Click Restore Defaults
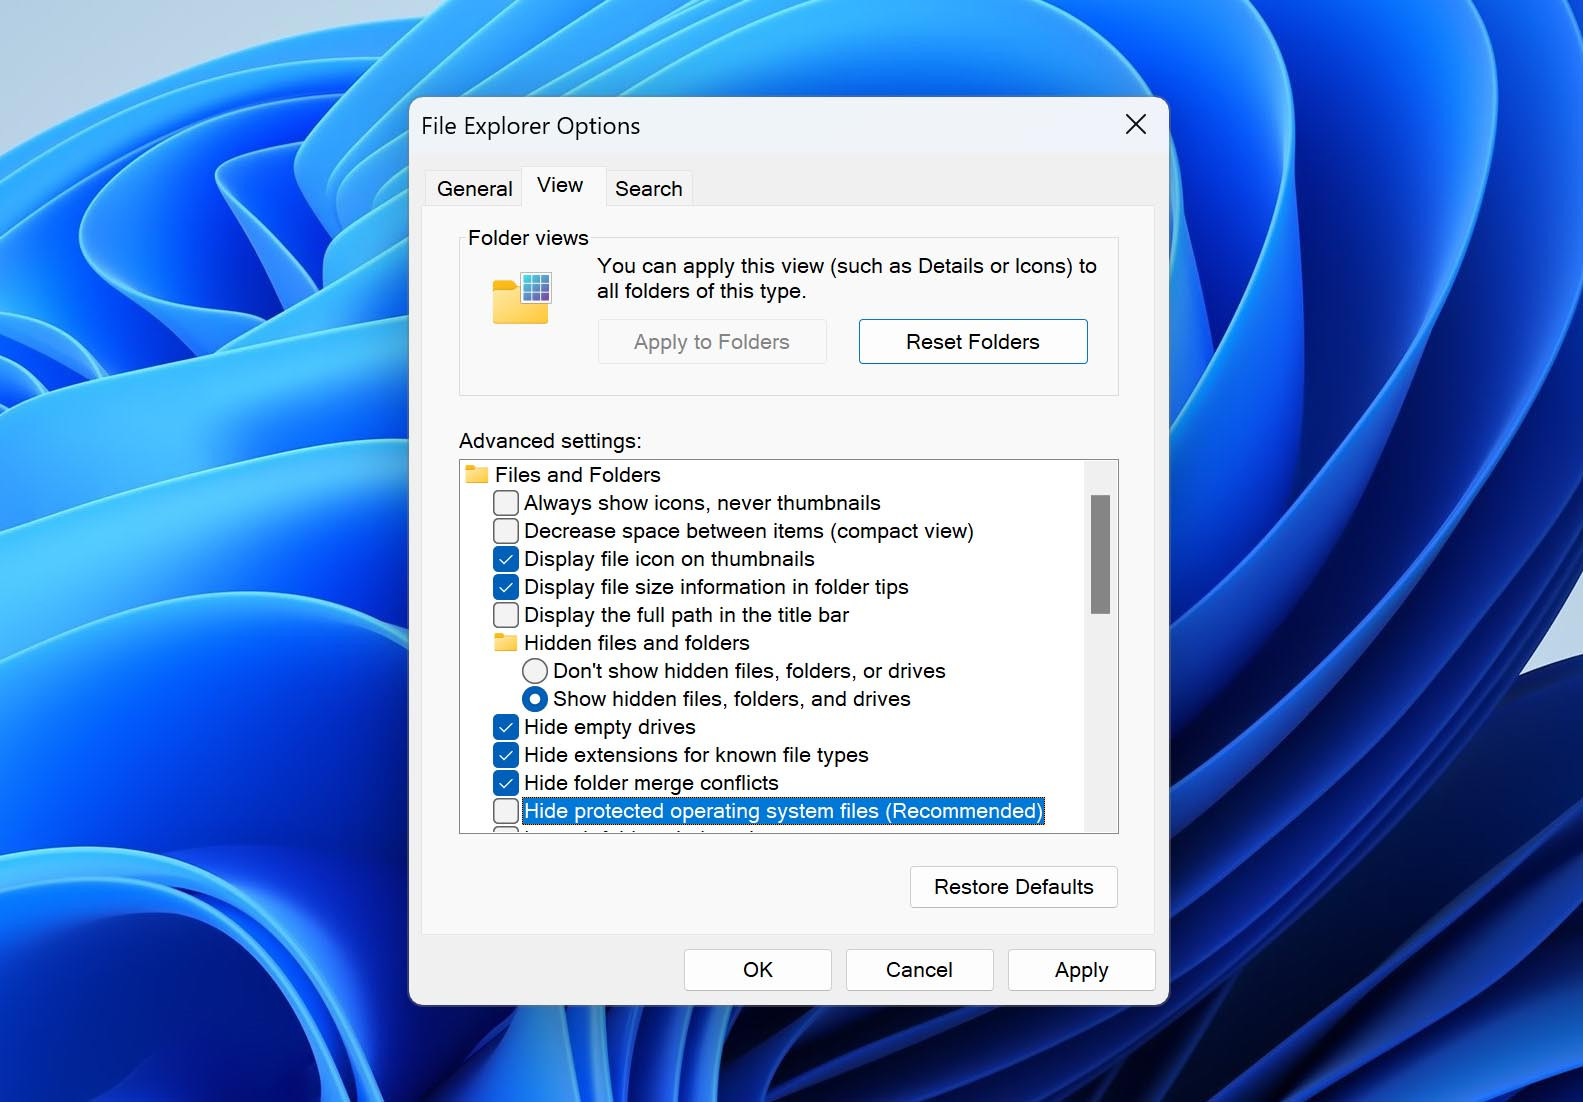This screenshot has width=1583, height=1102. [1013, 887]
